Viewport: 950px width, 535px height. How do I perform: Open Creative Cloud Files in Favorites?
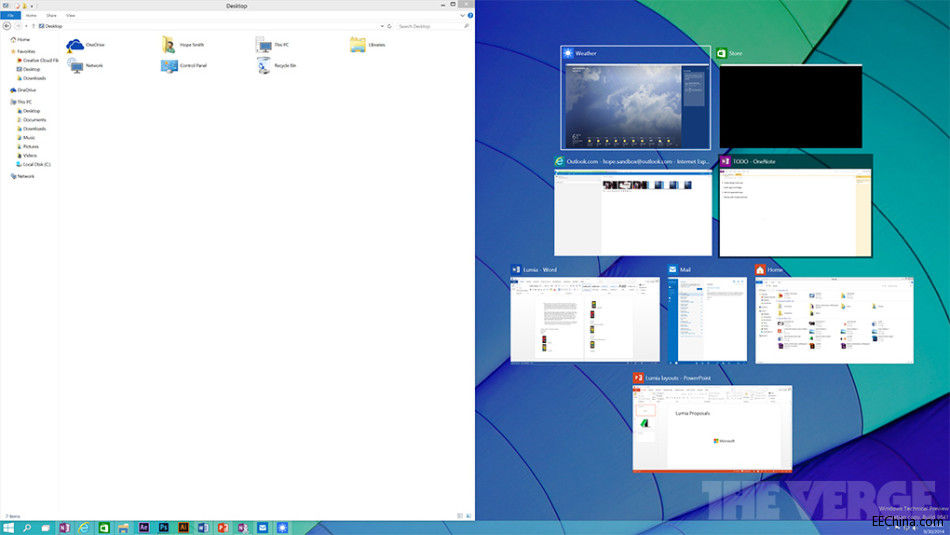[x=38, y=61]
